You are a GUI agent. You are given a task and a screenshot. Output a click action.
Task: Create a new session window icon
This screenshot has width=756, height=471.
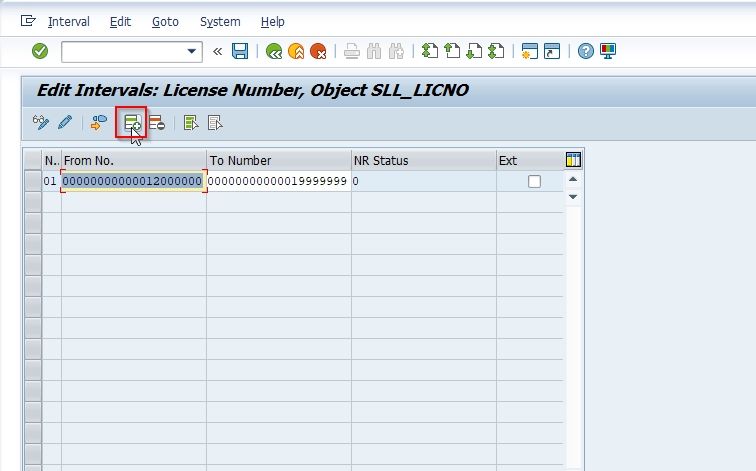(529, 51)
